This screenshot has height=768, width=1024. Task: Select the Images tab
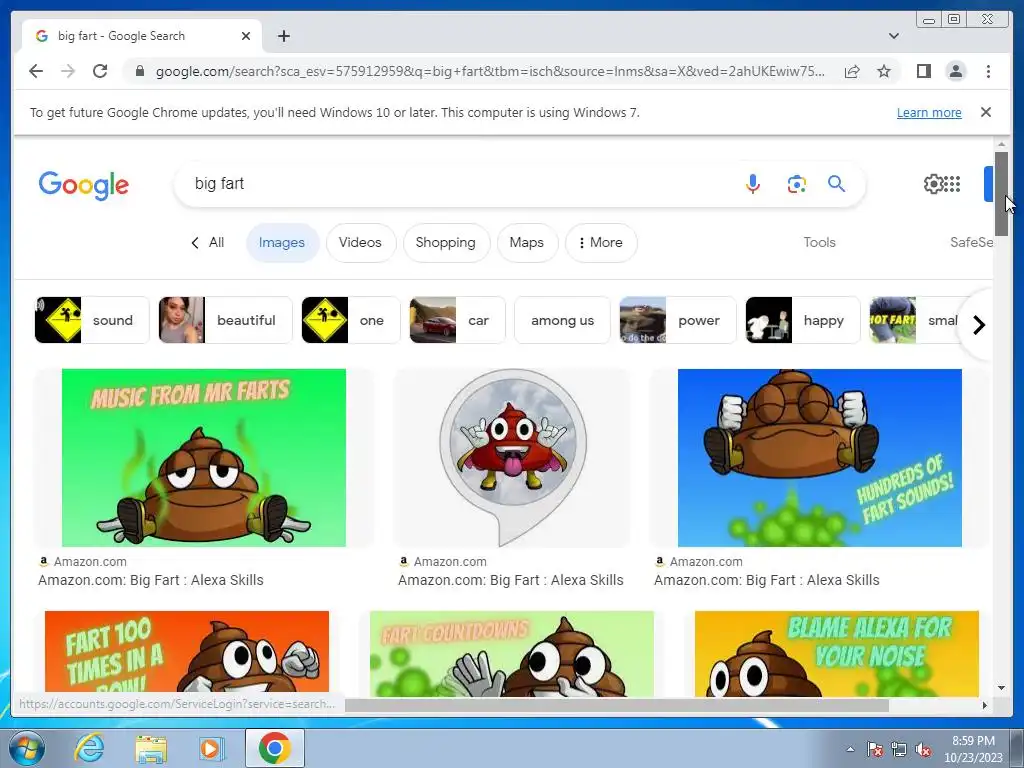pyautogui.click(x=282, y=242)
